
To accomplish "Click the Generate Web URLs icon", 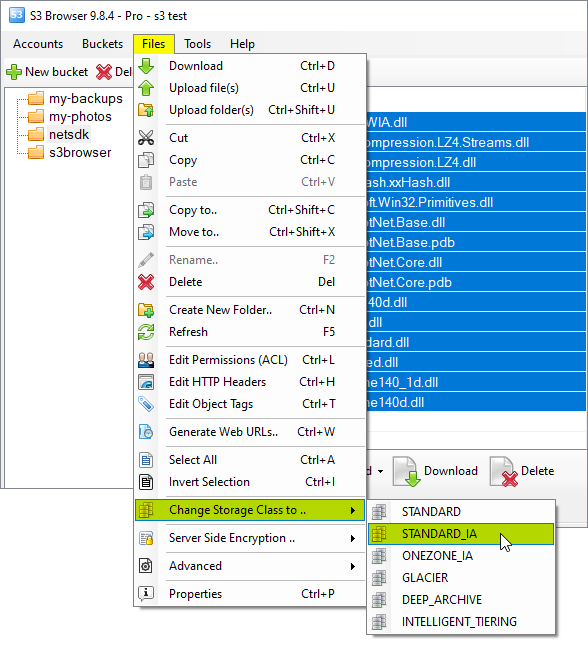I will 146,432.
